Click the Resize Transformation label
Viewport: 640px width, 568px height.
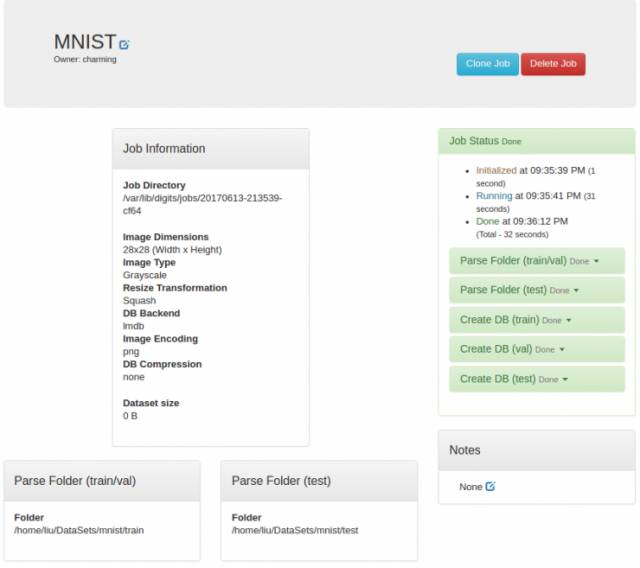(175, 288)
